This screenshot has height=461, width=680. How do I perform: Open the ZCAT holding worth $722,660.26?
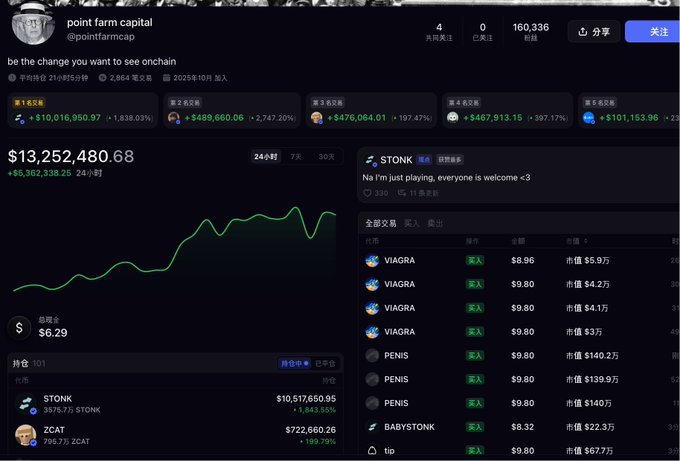tap(175, 435)
